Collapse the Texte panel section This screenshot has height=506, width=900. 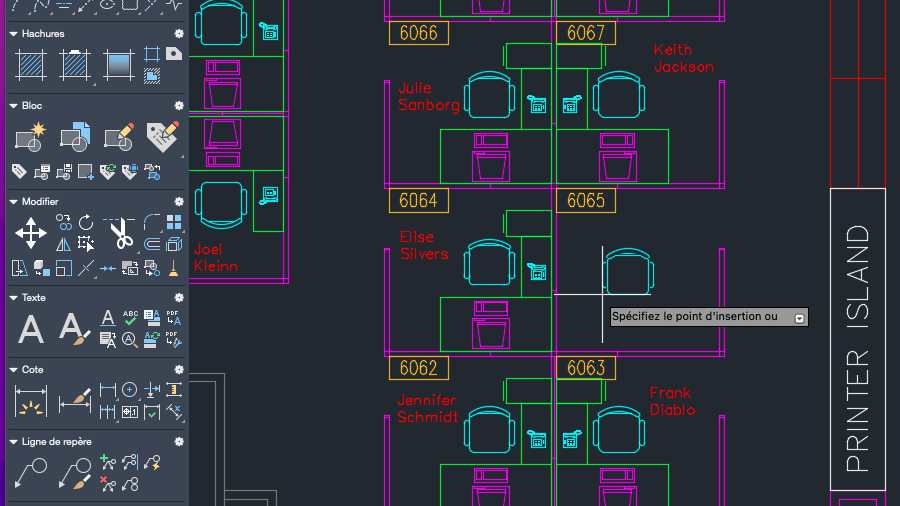(x=13, y=298)
